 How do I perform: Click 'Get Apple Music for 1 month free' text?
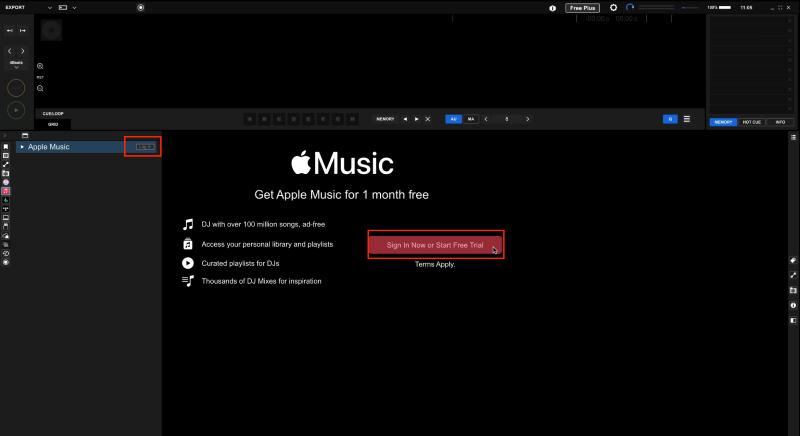click(x=341, y=195)
